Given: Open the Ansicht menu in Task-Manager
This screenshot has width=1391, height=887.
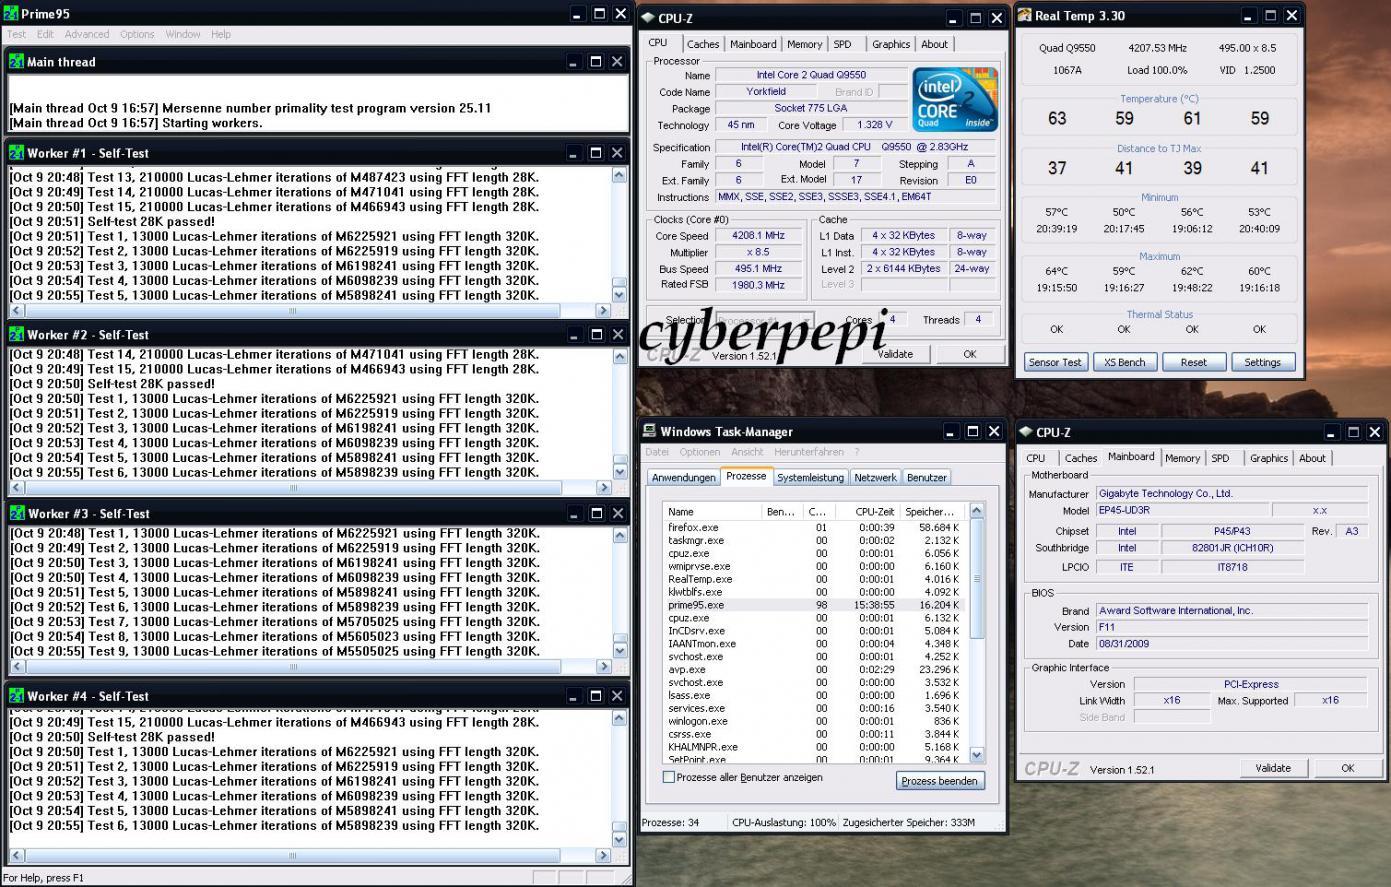Looking at the screenshot, I should pos(747,452).
